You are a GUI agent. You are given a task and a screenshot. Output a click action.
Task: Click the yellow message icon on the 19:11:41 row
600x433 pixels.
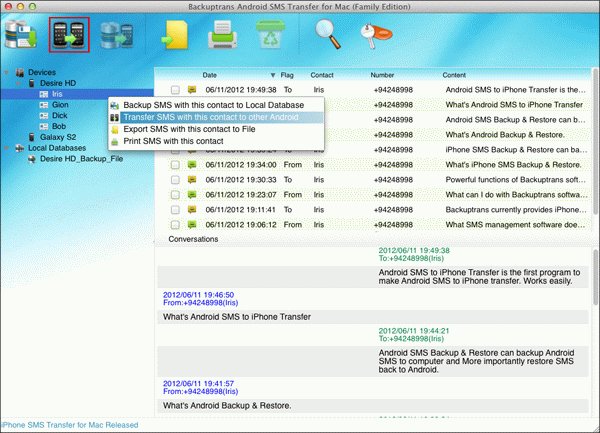click(192, 209)
